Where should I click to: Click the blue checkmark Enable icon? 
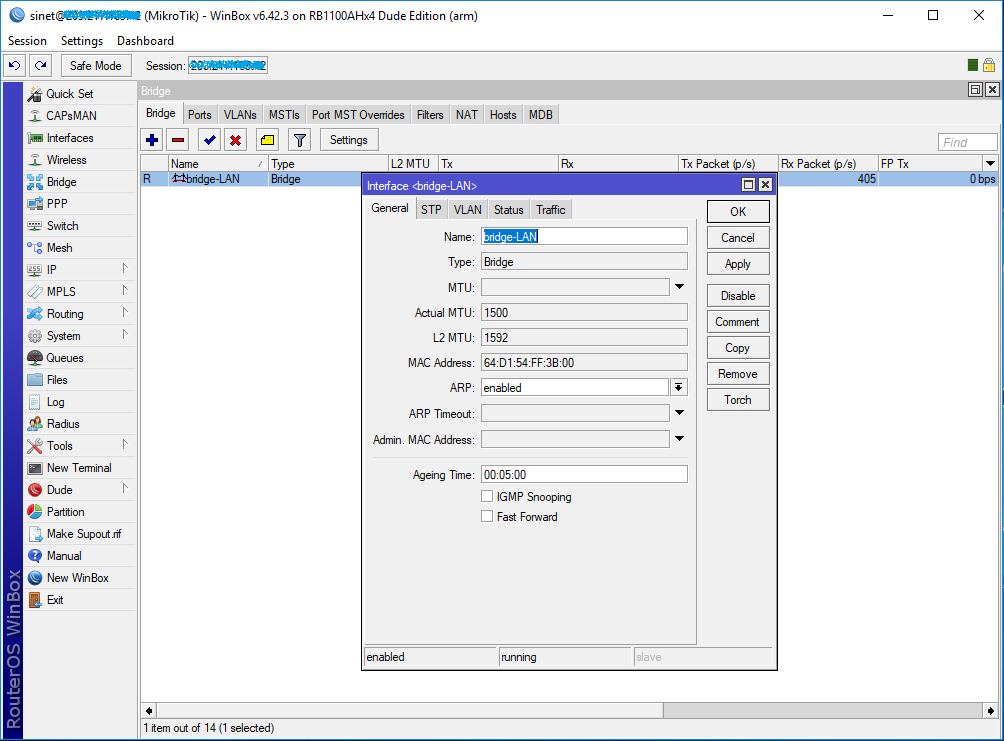(x=209, y=140)
